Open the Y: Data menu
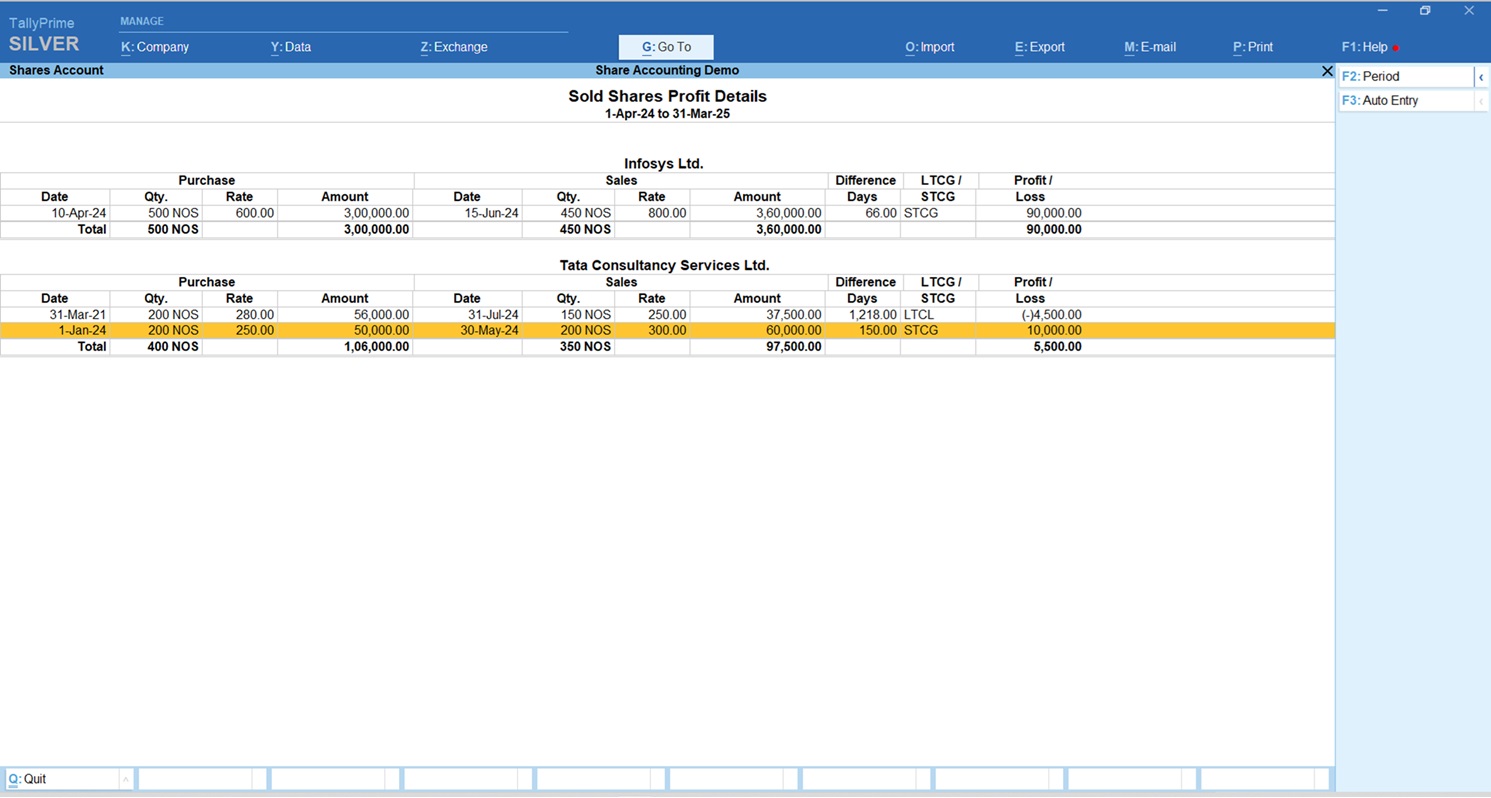This screenshot has width=1491, height=798. tap(291, 47)
